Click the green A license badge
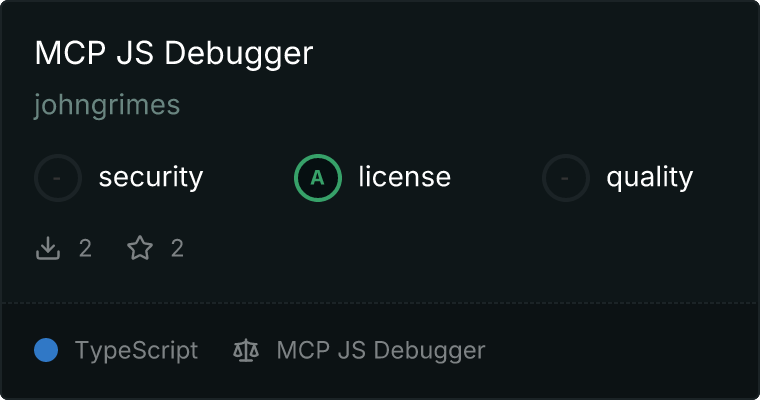 tap(318, 178)
